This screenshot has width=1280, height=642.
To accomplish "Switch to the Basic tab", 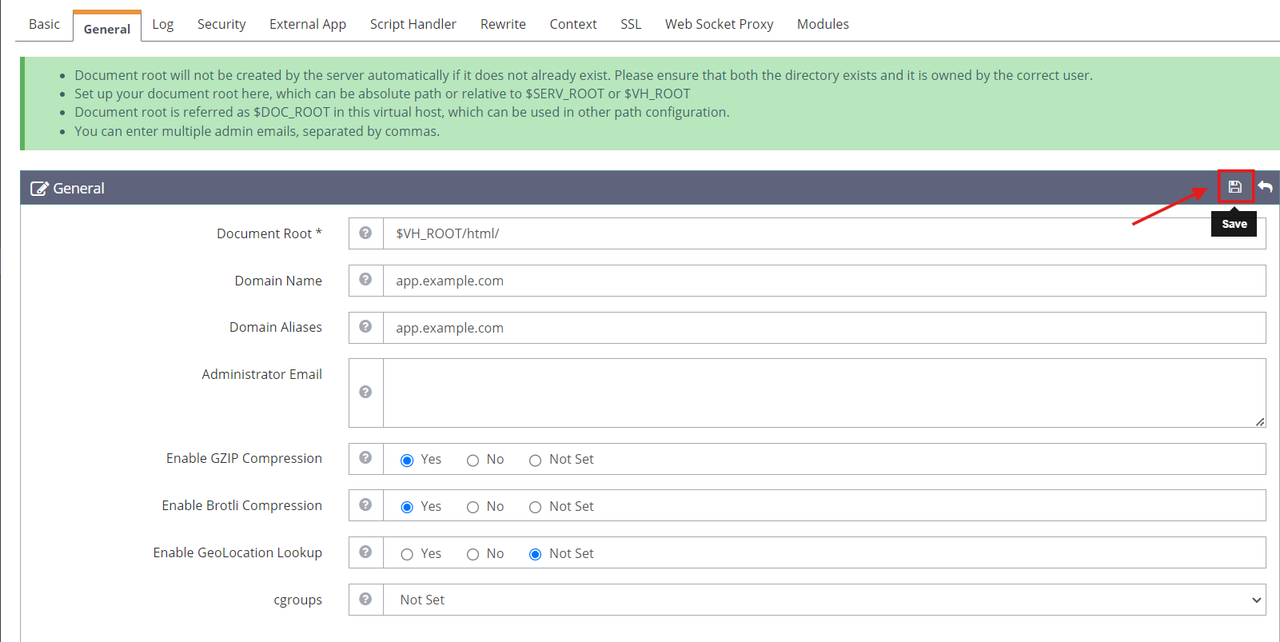I will pos(44,24).
